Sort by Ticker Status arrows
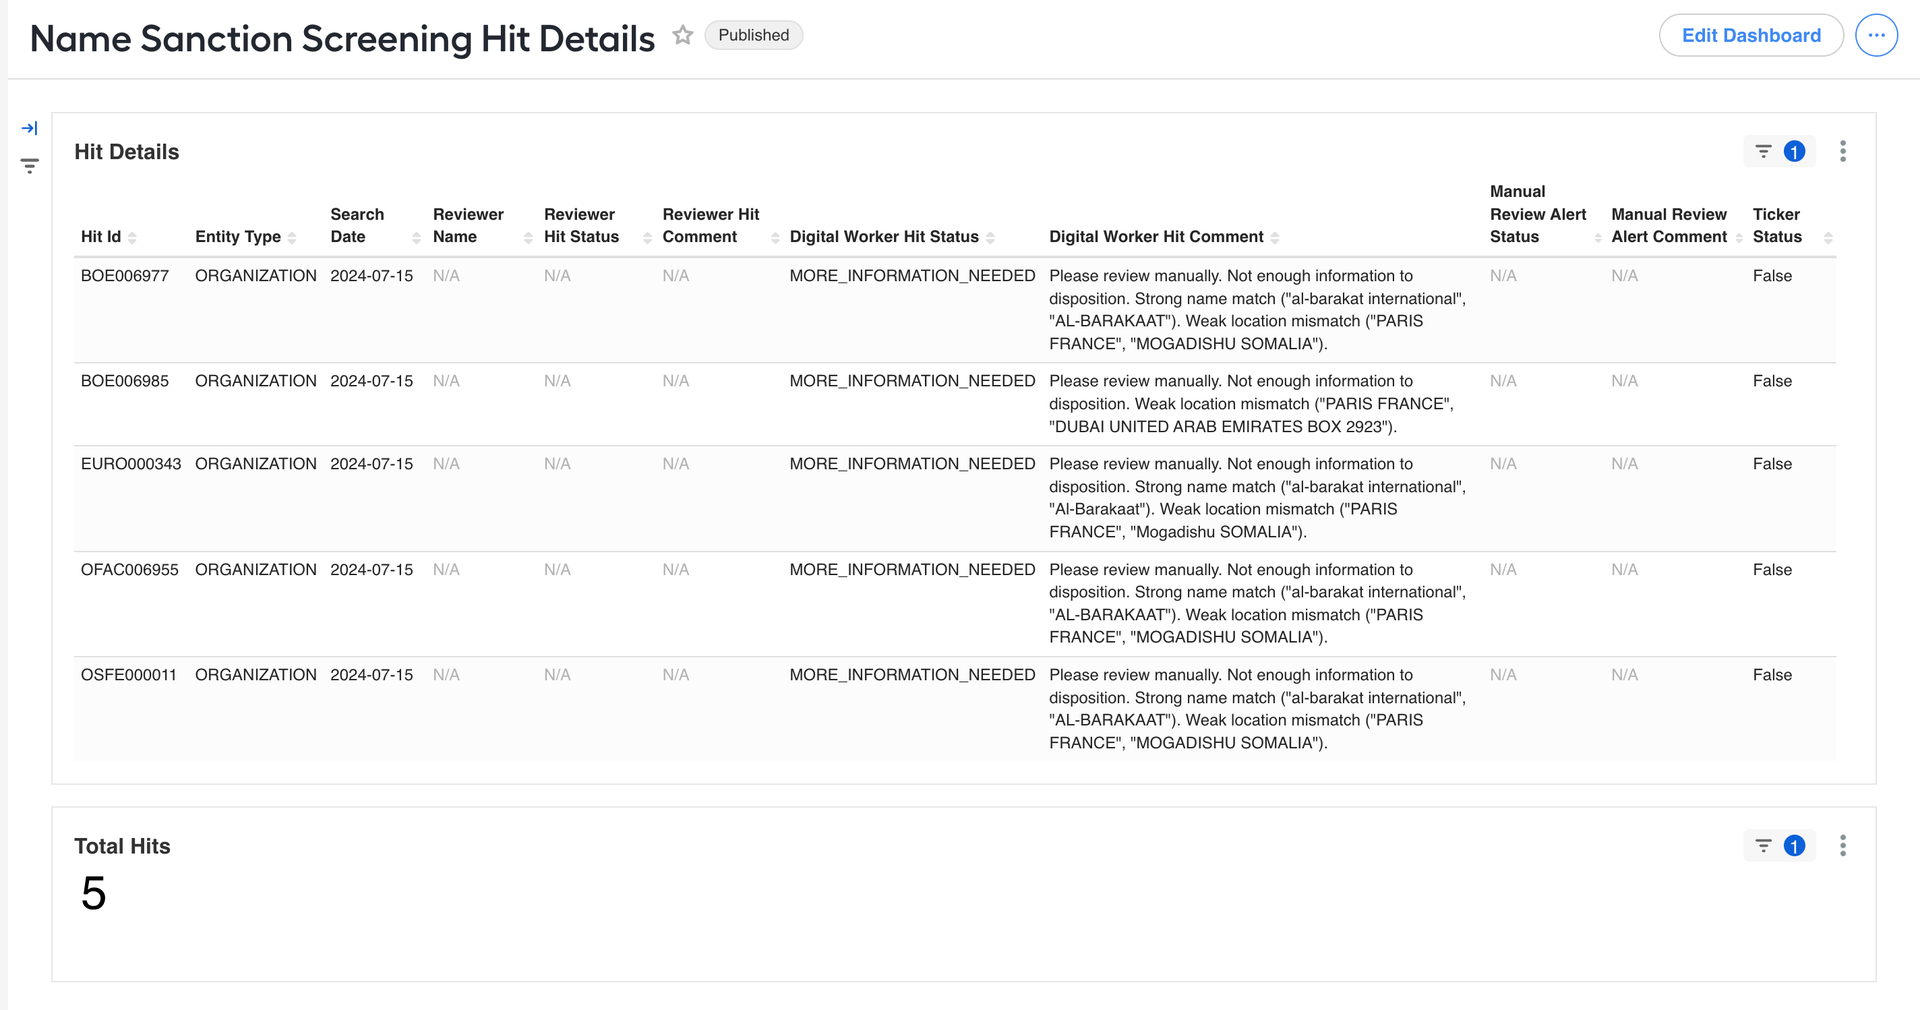The width and height of the screenshot is (1920, 1010). point(1828,238)
